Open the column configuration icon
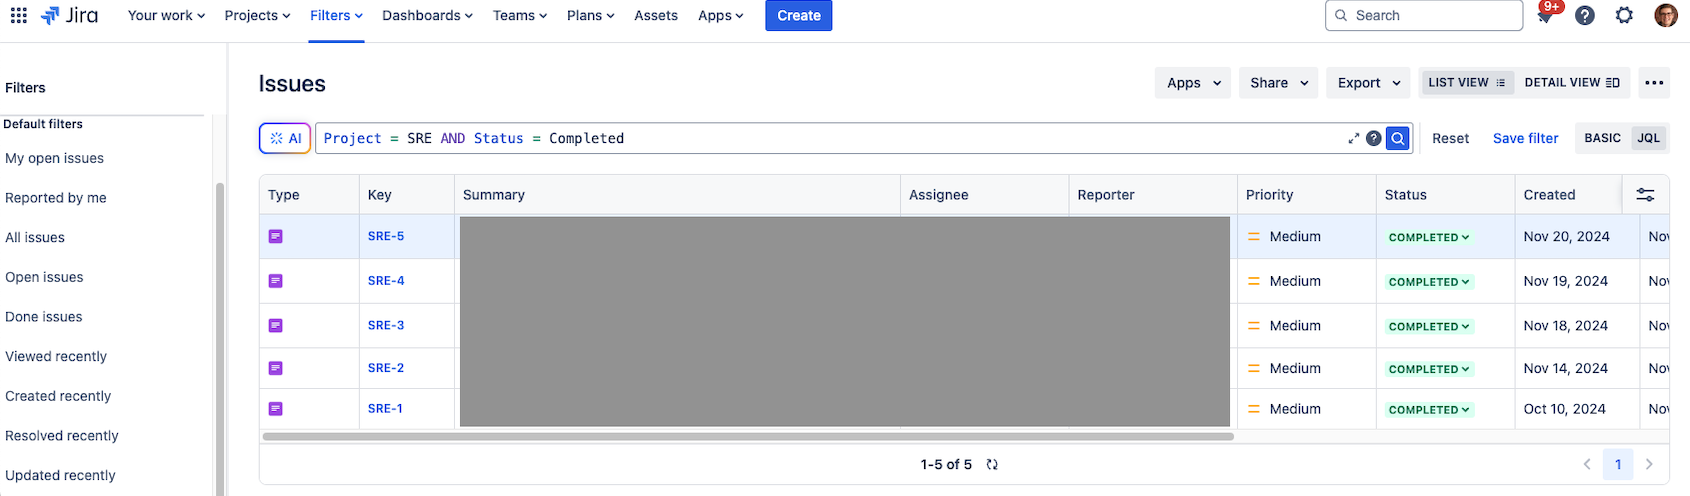The height and width of the screenshot is (496, 1690). (1645, 195)
